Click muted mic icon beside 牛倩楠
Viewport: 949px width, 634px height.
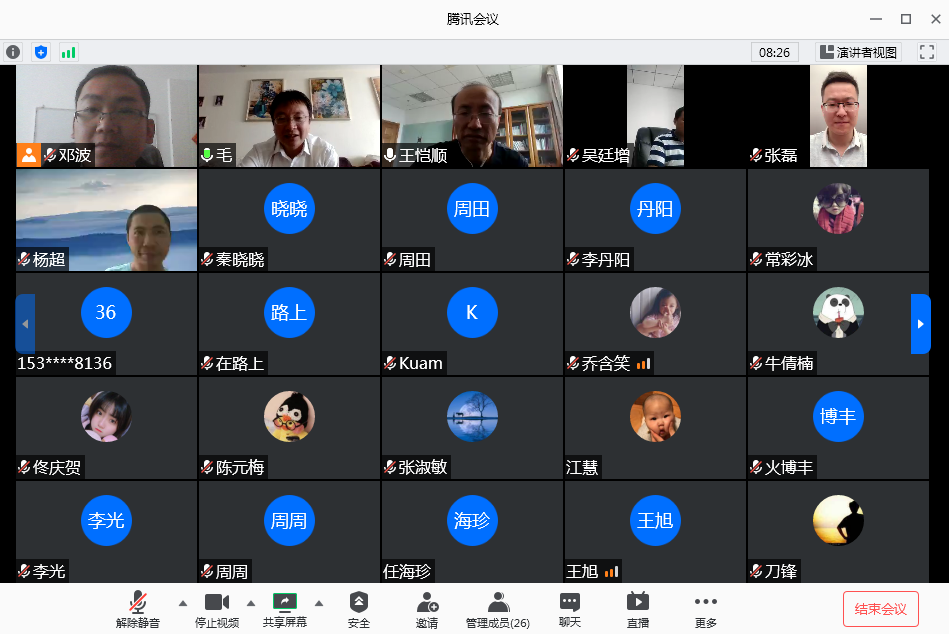(756, 363)
